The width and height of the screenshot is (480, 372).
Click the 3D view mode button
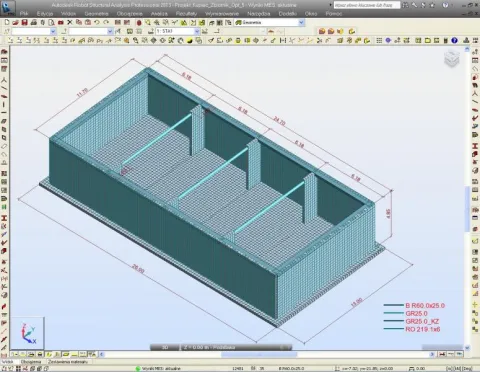pos(165,347)
